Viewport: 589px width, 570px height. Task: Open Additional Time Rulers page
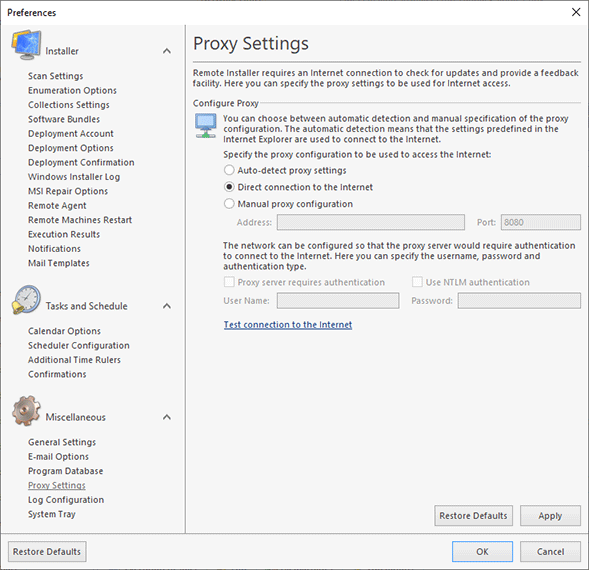(74, 360)
